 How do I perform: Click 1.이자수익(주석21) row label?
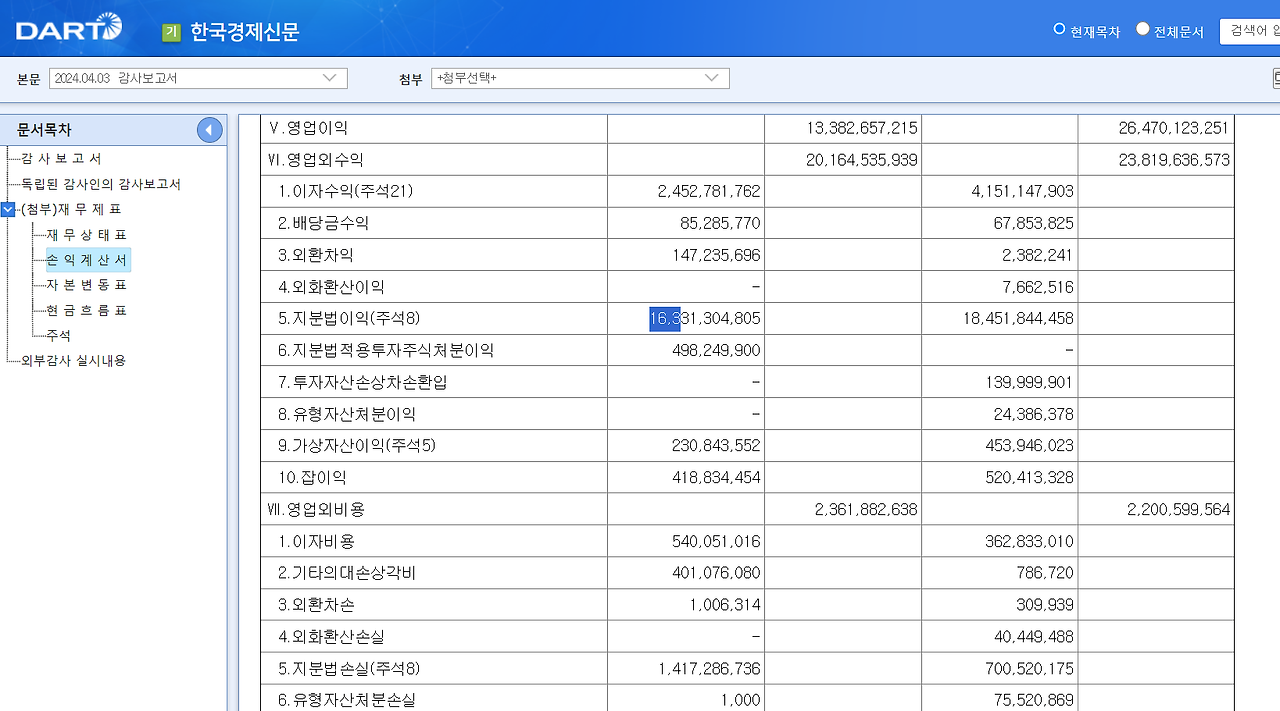(x=346, y=191)
